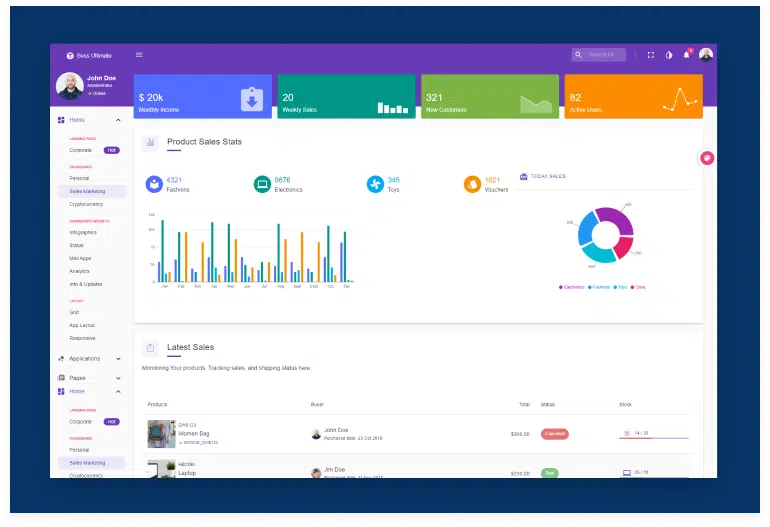The height and width of the screenshot is (527, 770).
Task: Open Mini Apps in the sidebar
Action: click(x=80, y=258)
